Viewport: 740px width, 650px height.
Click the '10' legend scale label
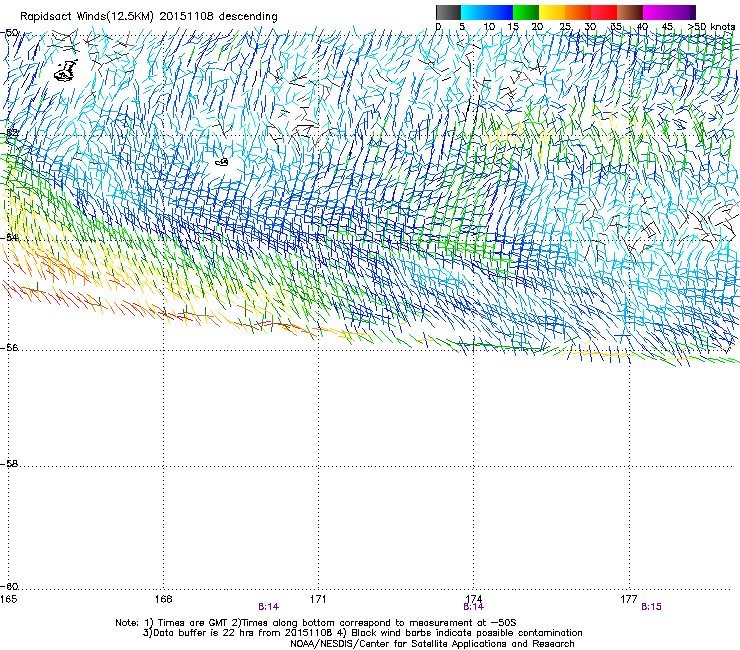point(489,27)
